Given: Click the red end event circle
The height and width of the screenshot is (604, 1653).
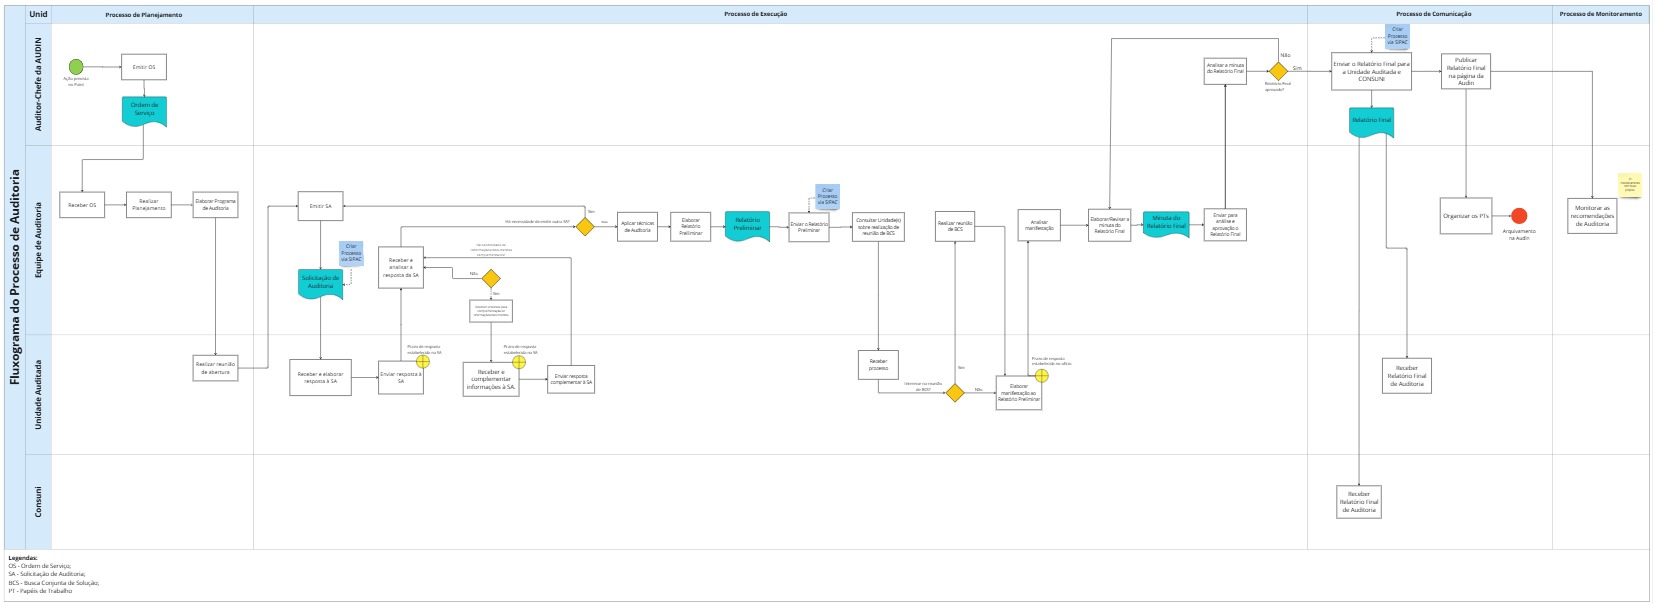Looking at the screenshot, I should [1519, 216].
